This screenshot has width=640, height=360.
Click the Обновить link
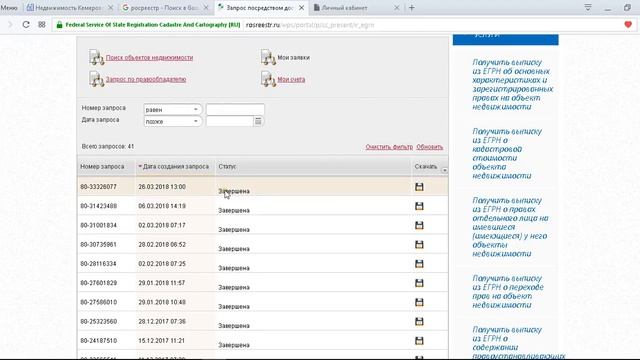point(429,147)
